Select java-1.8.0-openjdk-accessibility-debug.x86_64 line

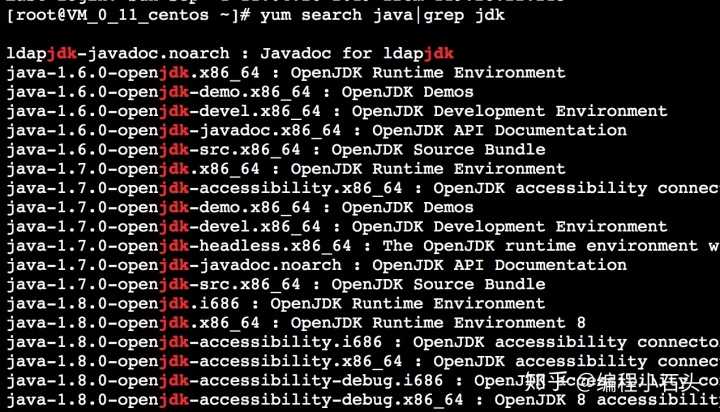click(363, 401)
